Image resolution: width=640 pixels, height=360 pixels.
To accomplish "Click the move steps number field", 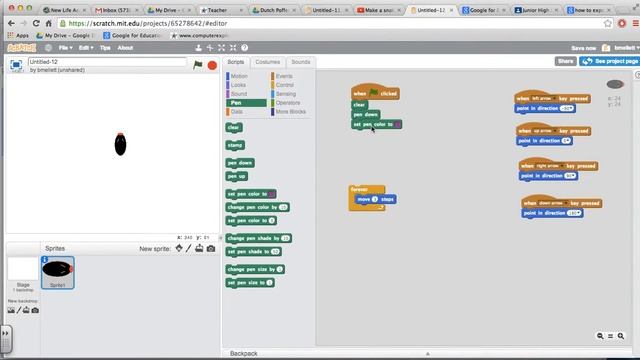I will (x=375, y=199).
